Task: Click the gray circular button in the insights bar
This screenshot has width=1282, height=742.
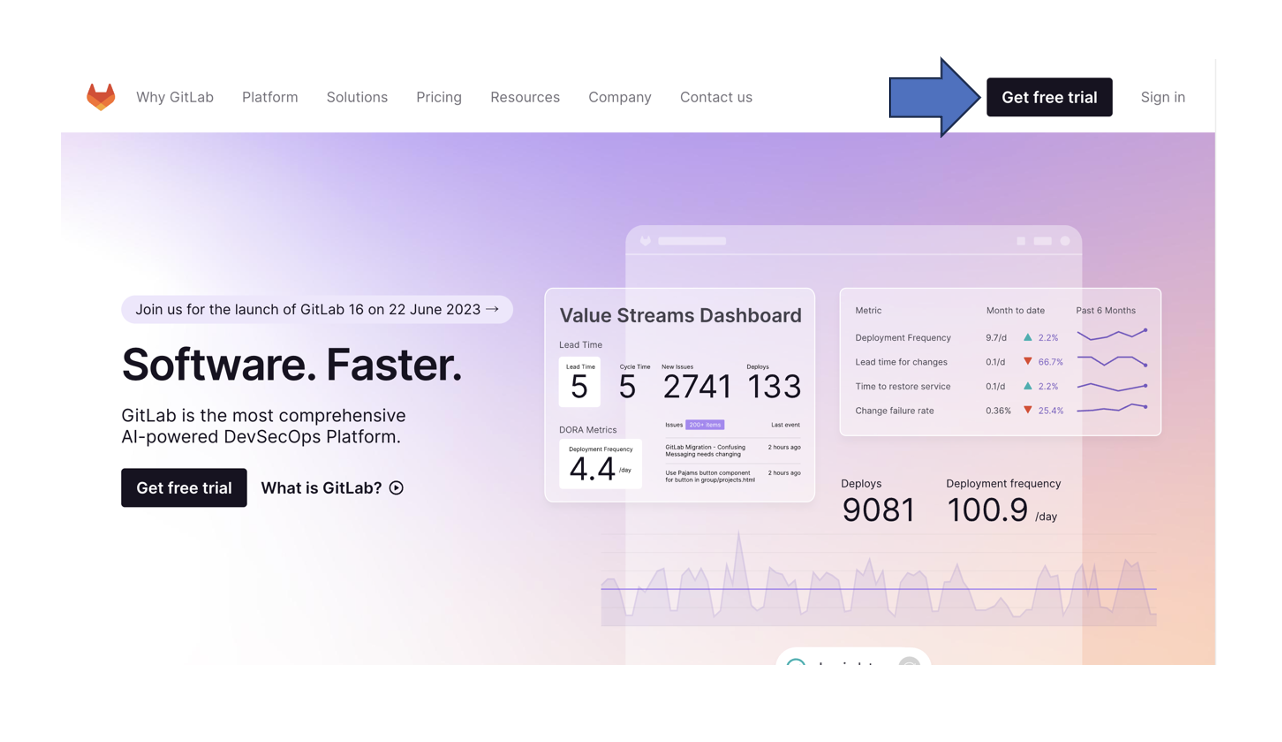Action: pos(908,665)
